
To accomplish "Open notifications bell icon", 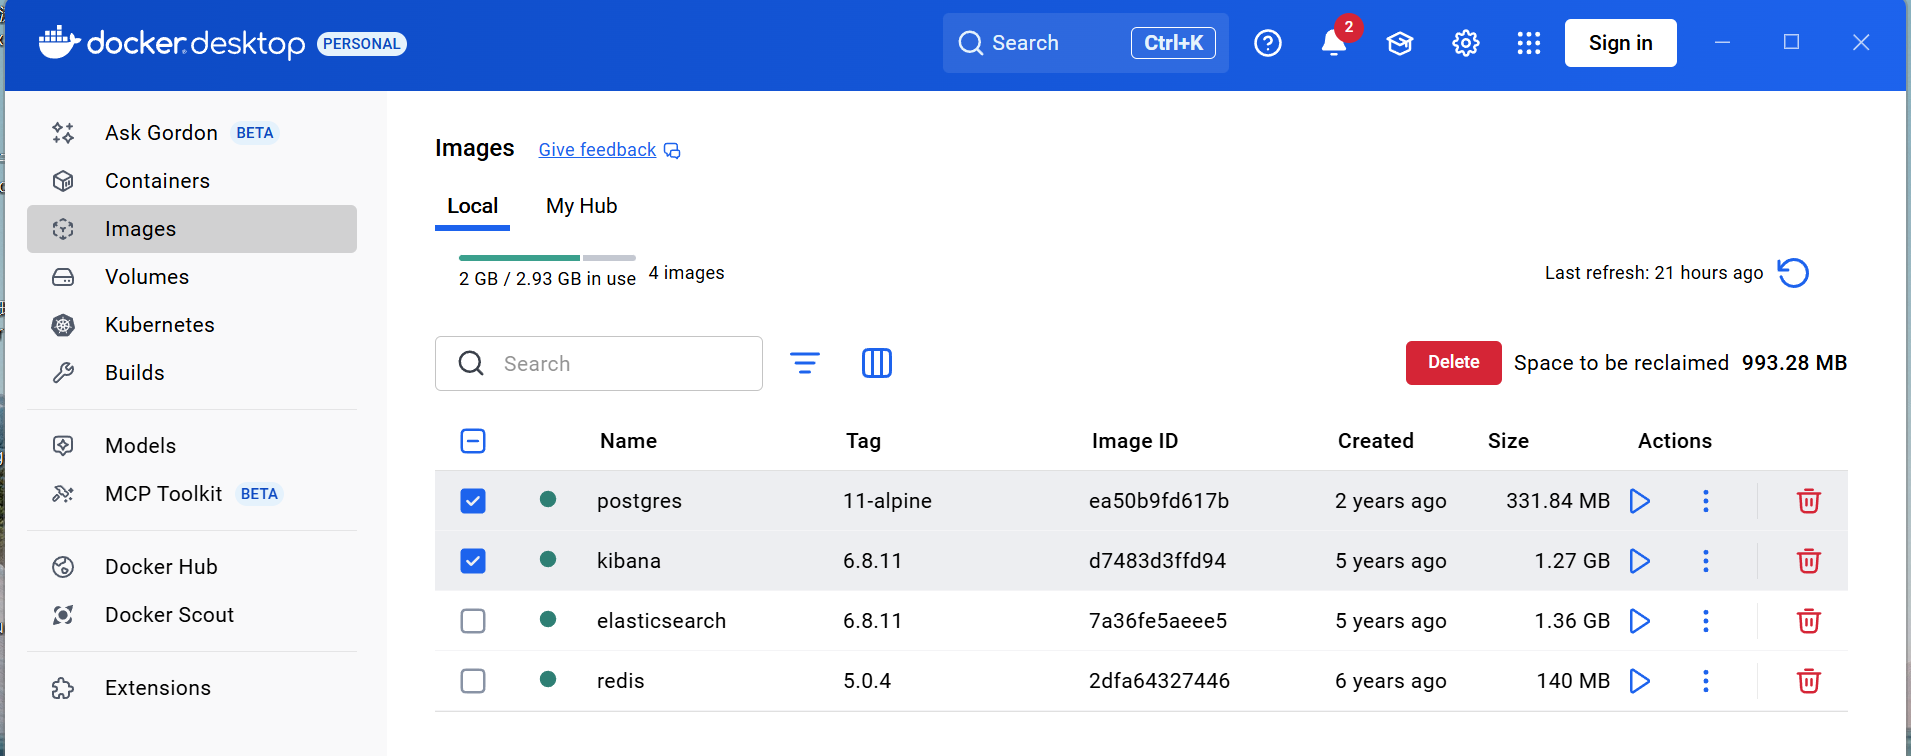I will pyautogui.click(x=1334, y=43).
